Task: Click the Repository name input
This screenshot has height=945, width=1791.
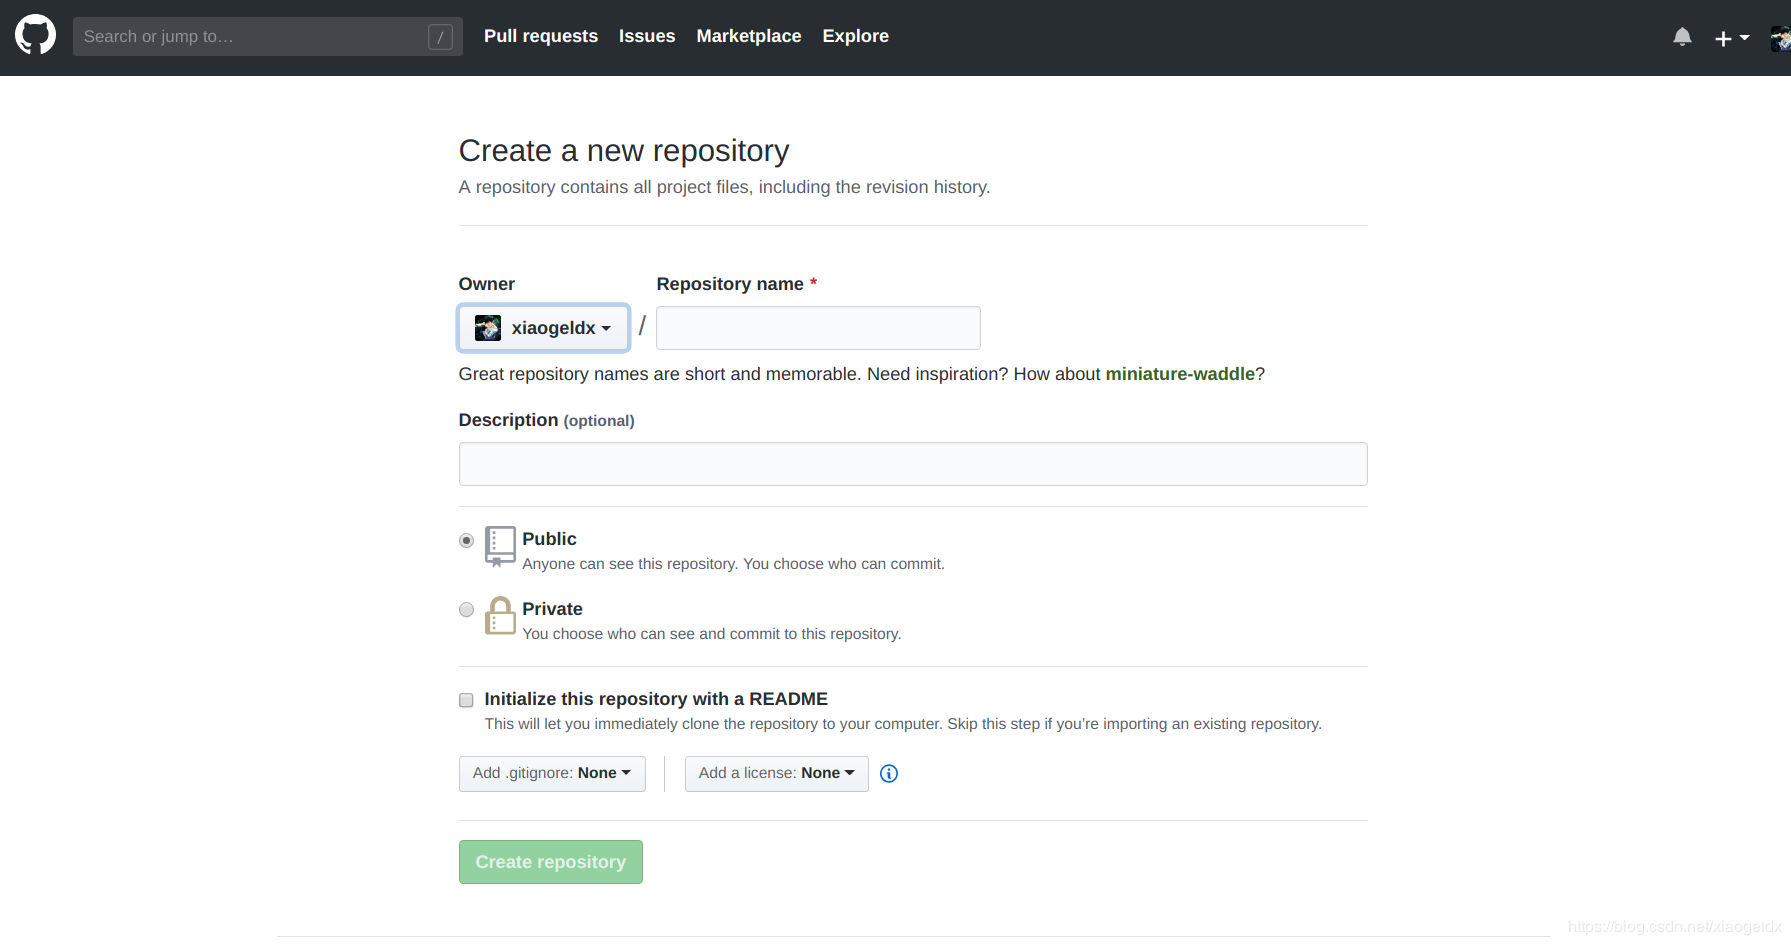Action: click(x=818, y=328)
